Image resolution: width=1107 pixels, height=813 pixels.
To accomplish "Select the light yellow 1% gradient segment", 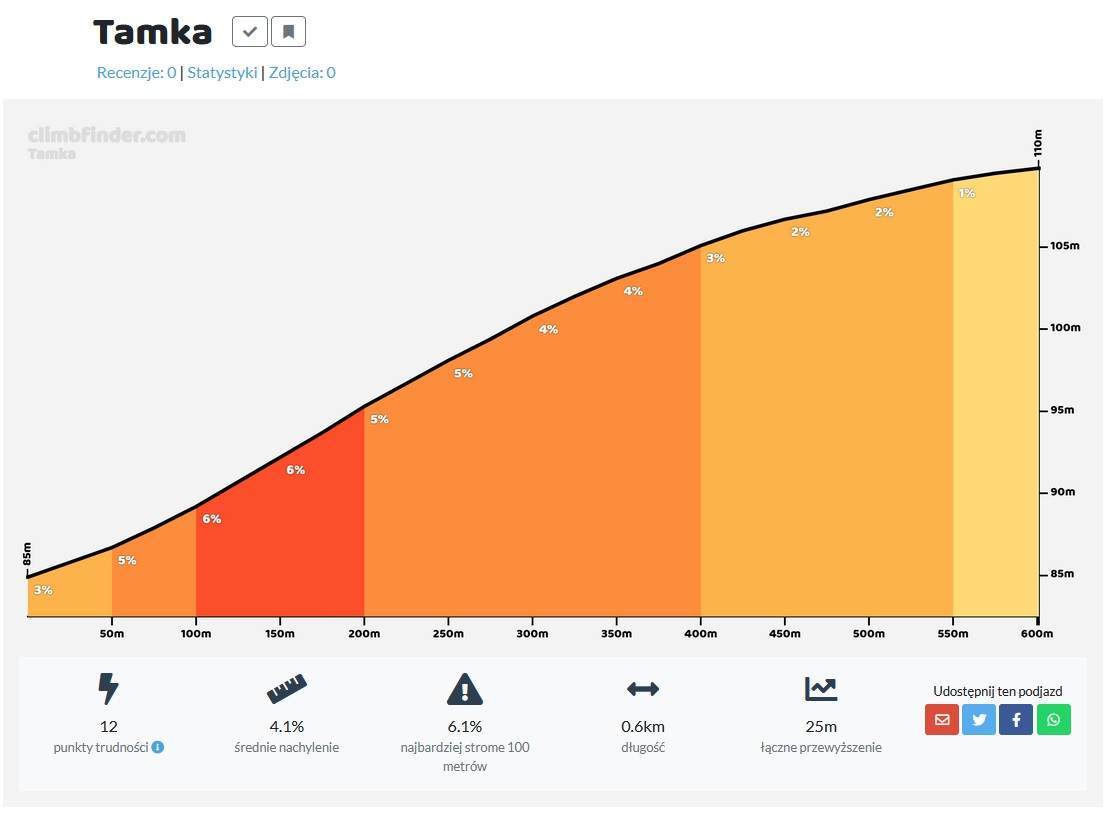I will (995, 395).
